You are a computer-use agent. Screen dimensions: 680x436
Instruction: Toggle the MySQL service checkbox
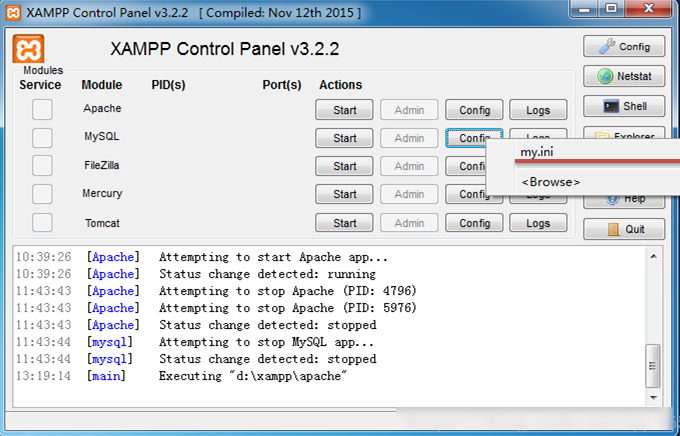pyautogui.click(x=42, y=138)
